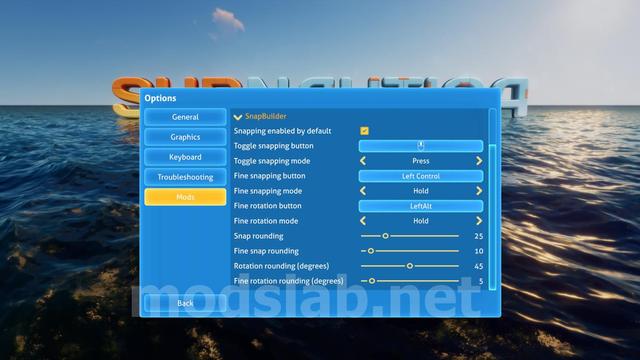This screenshot has height=360, width=640.
Task: Uncheck Snapping enabled by default
Action: (x=364, y=131)
